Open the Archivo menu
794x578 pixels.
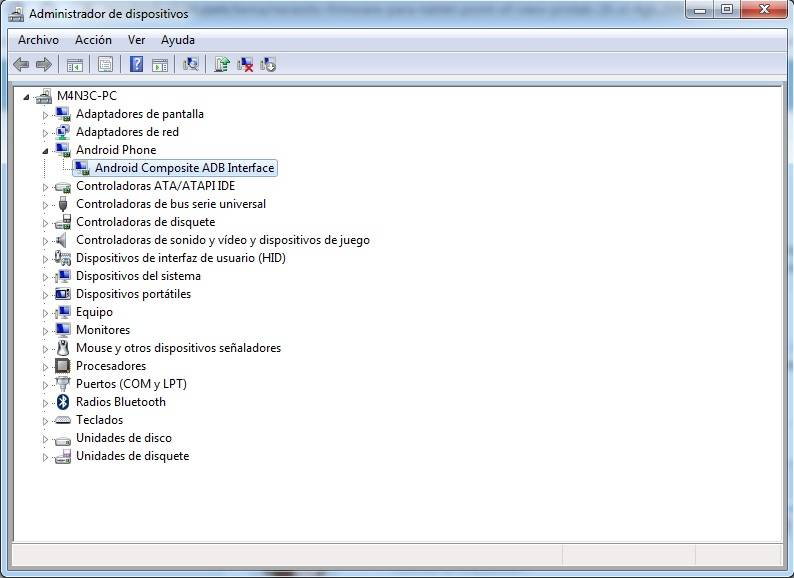[38, 40]
